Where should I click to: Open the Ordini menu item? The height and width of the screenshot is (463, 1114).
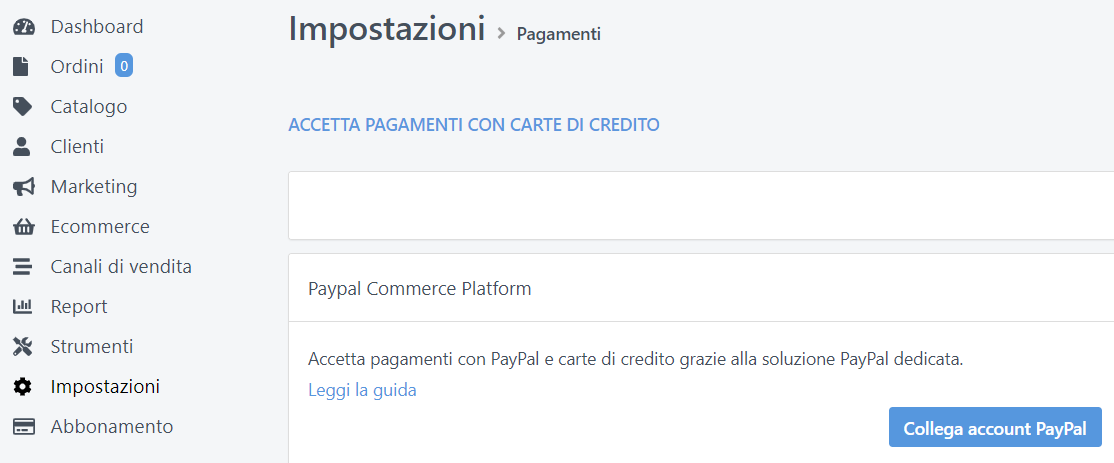pyautogui.click(x=77, y=67)
